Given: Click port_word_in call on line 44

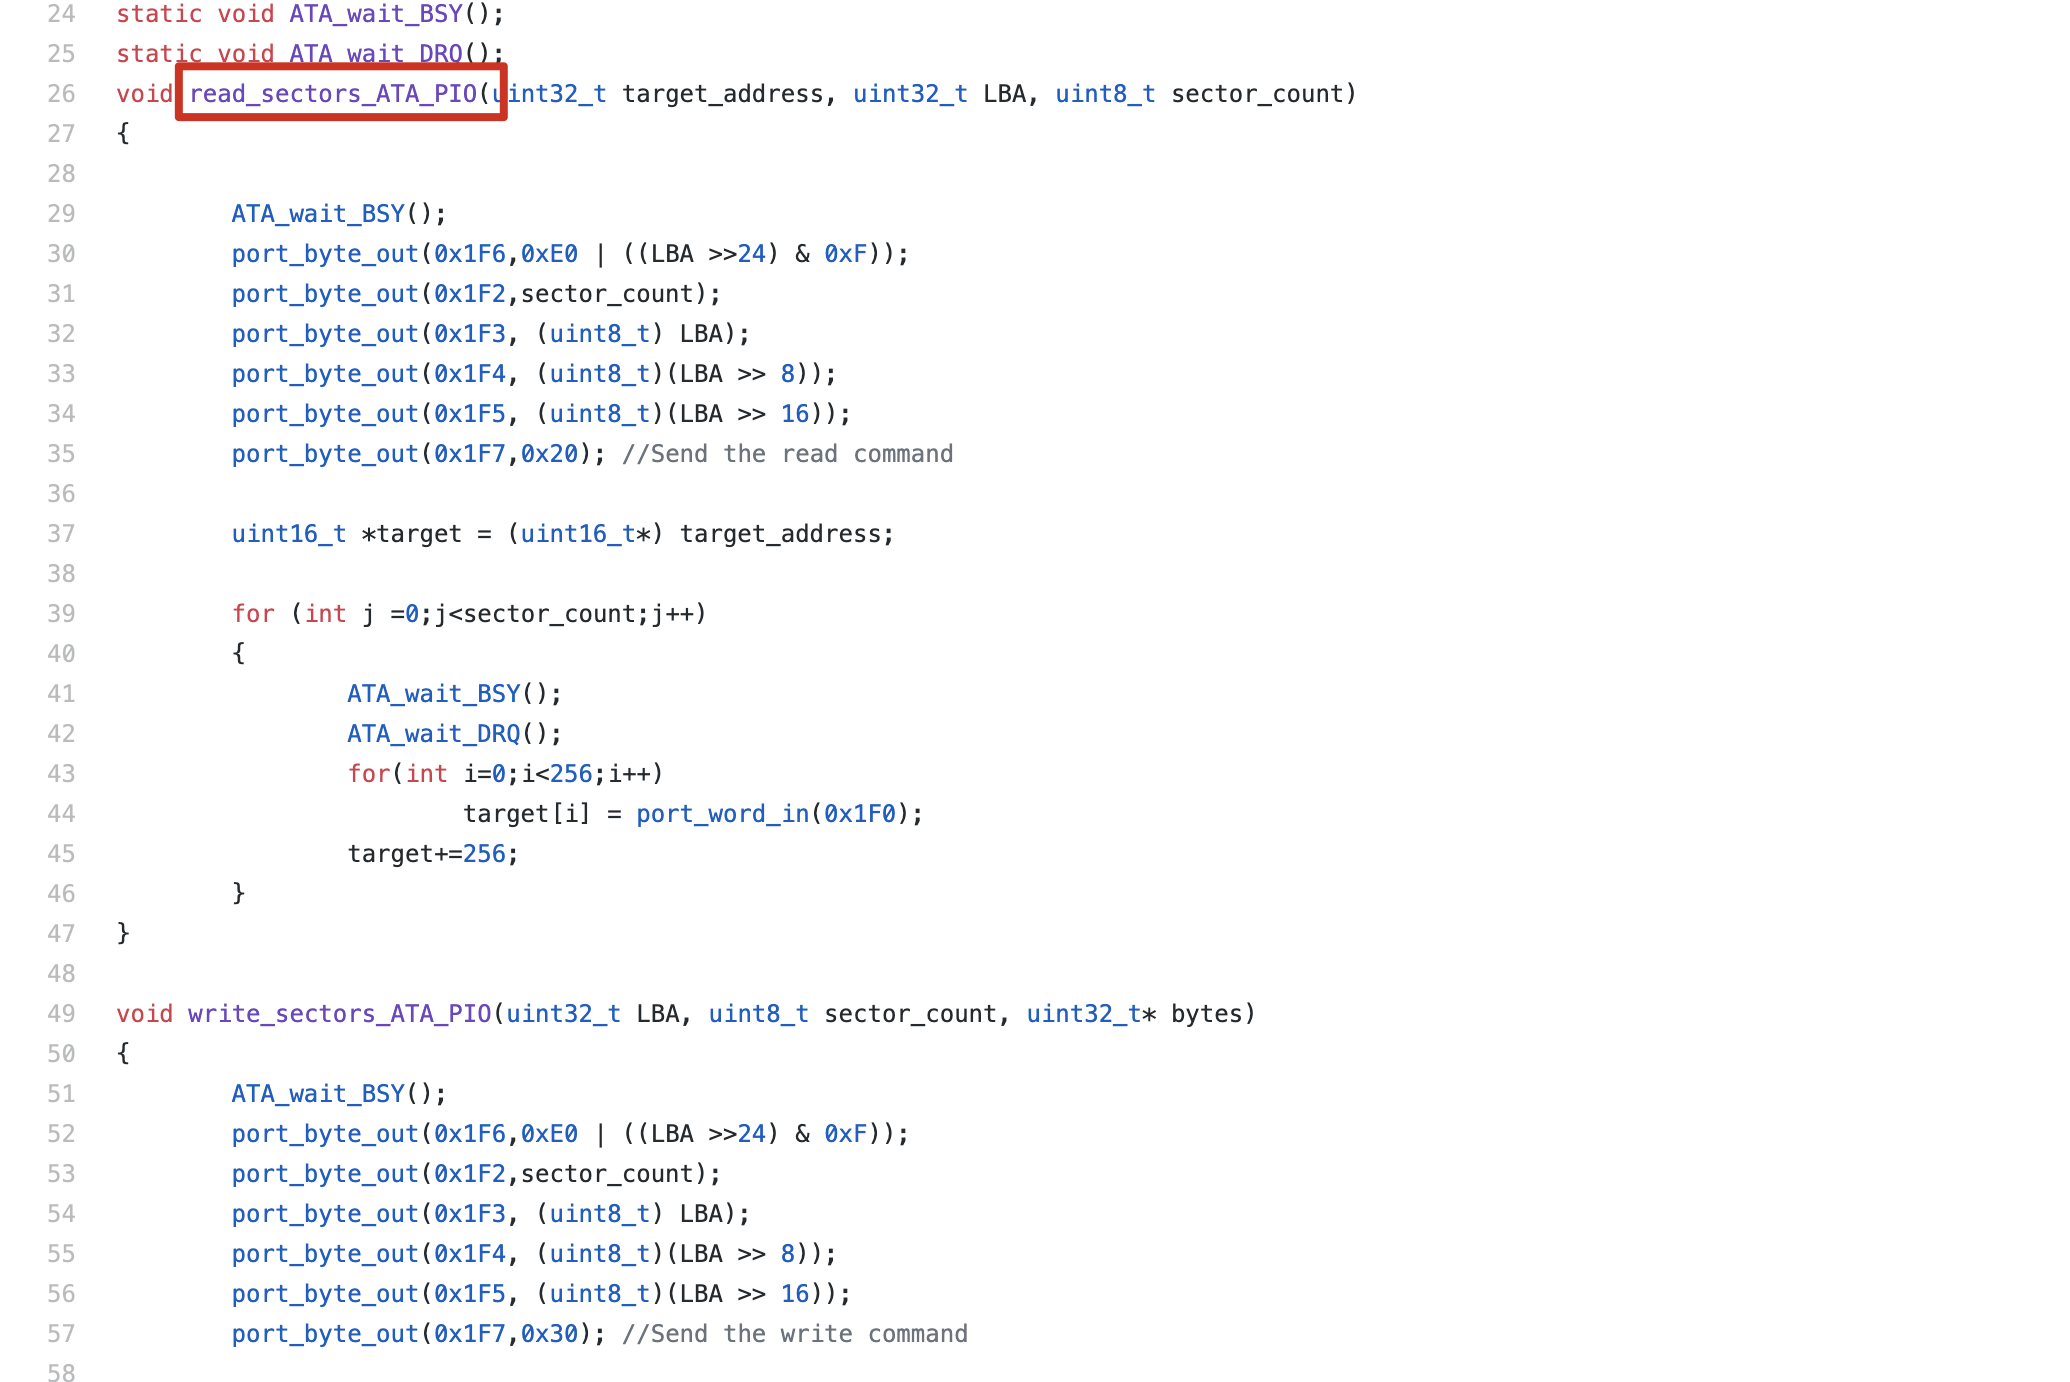Looking at the screenshot, I should (x=722, y=813).
